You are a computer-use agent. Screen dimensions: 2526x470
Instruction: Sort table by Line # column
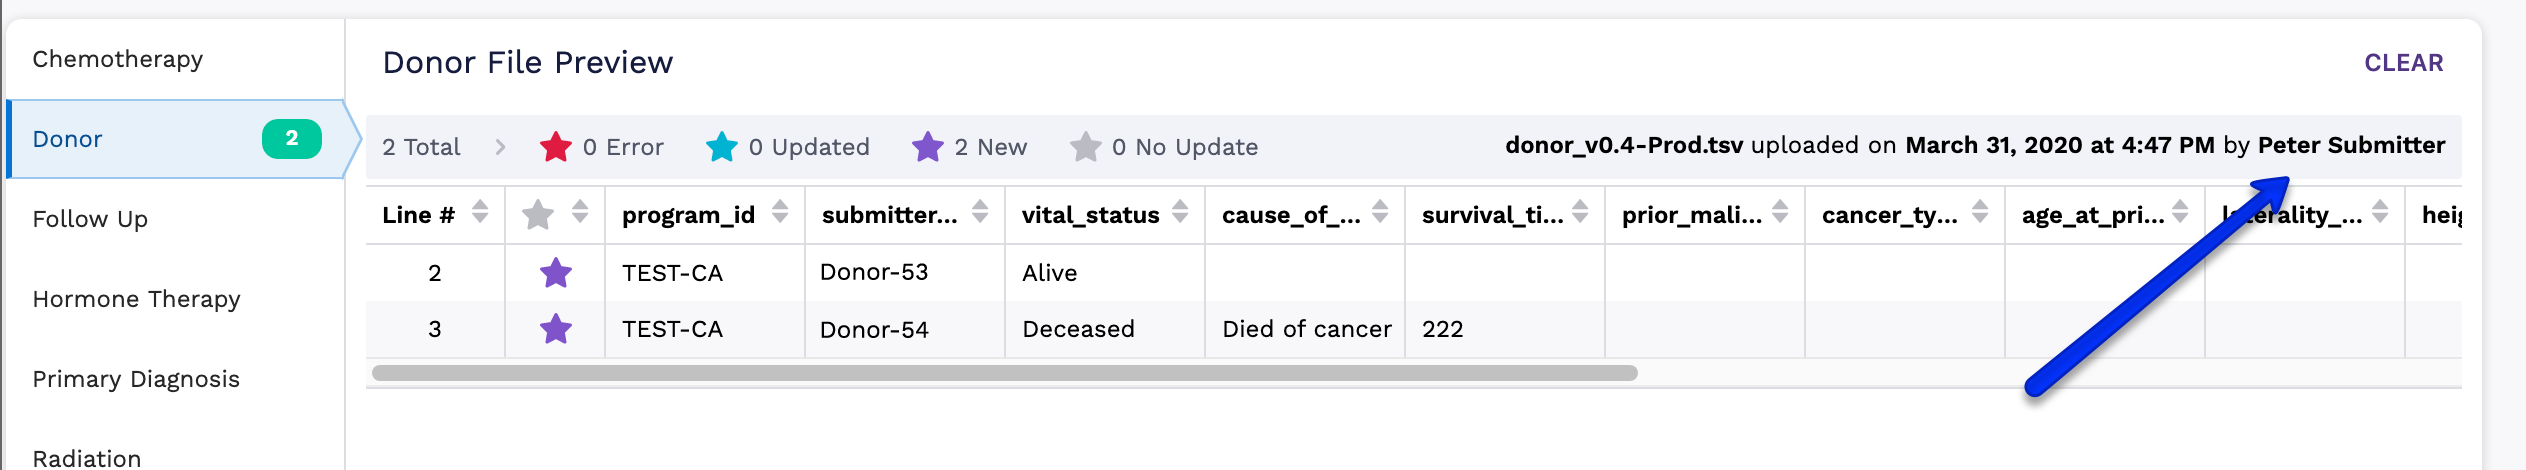tap(480, 212)
